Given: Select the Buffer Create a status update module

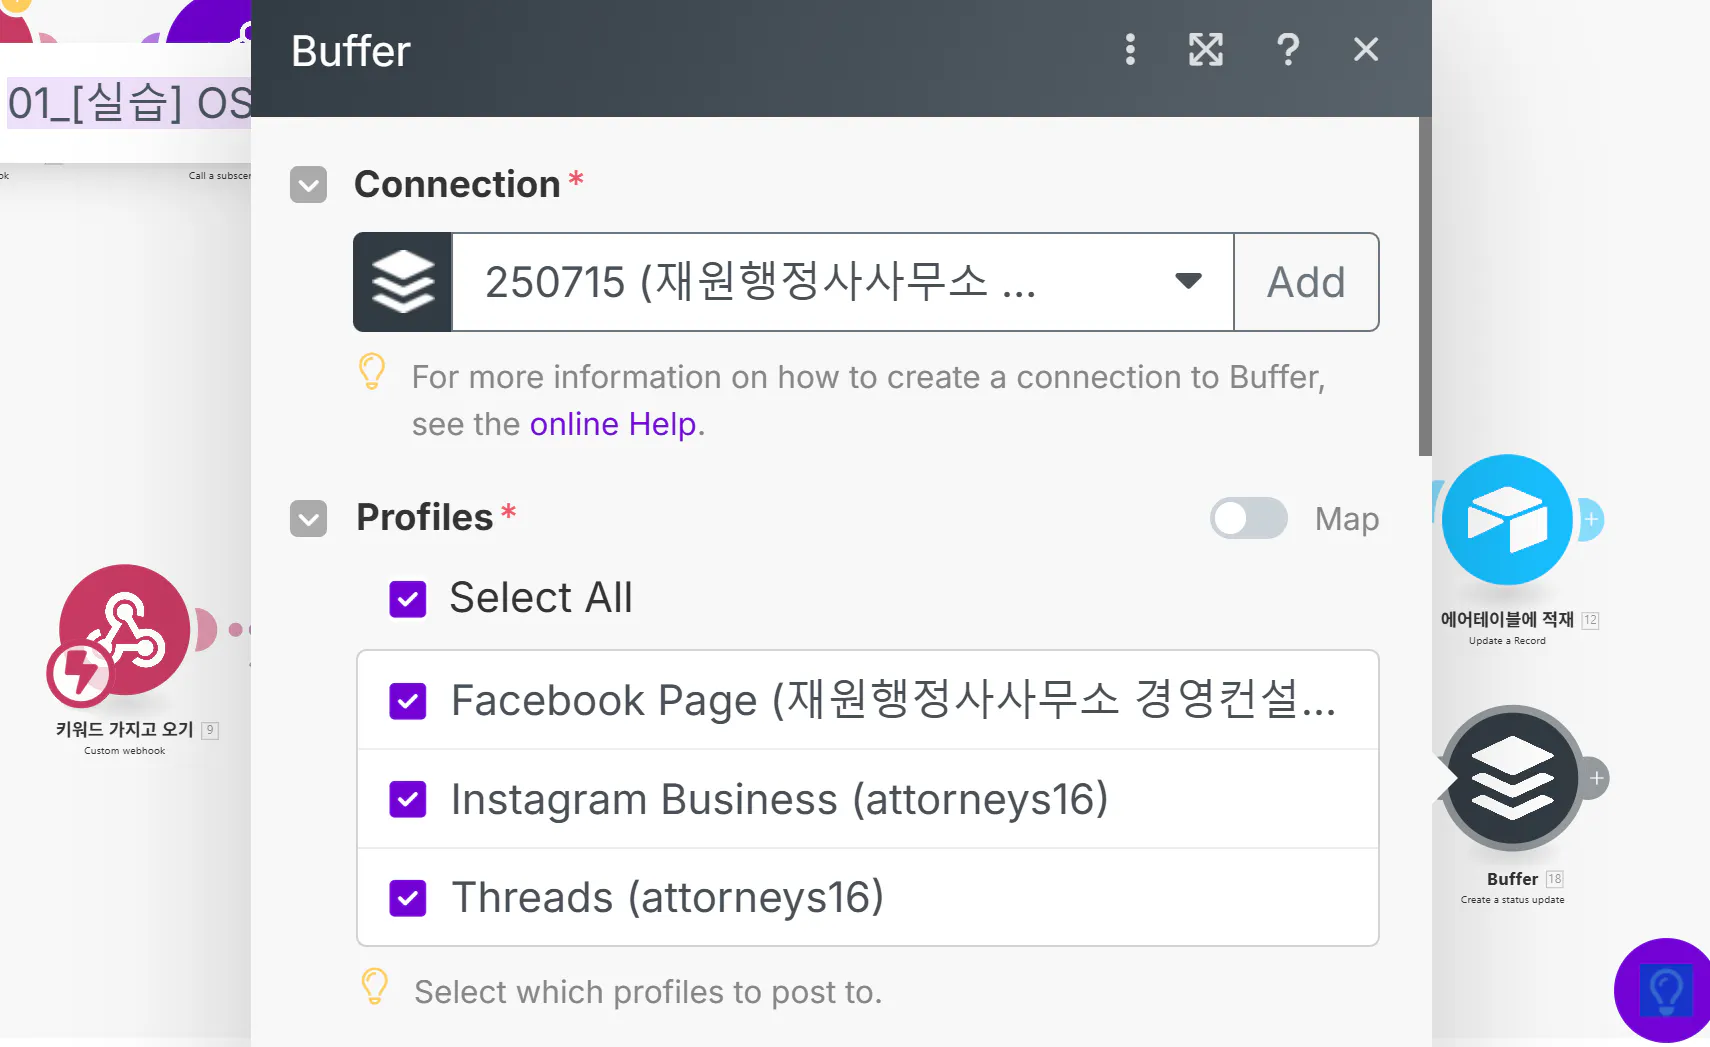Looking at the screenshot, I should pyautogui.click(x=1512, y=778).
